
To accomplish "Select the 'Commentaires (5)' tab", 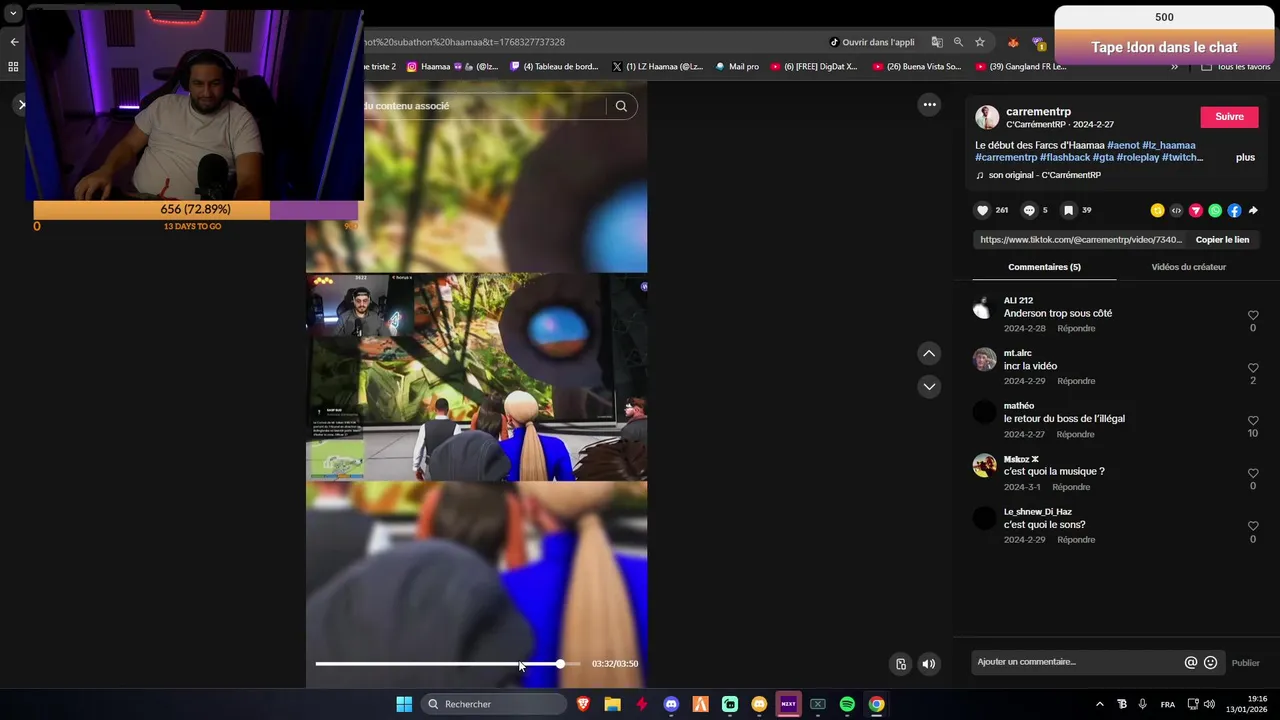I will click(1044, 267).
